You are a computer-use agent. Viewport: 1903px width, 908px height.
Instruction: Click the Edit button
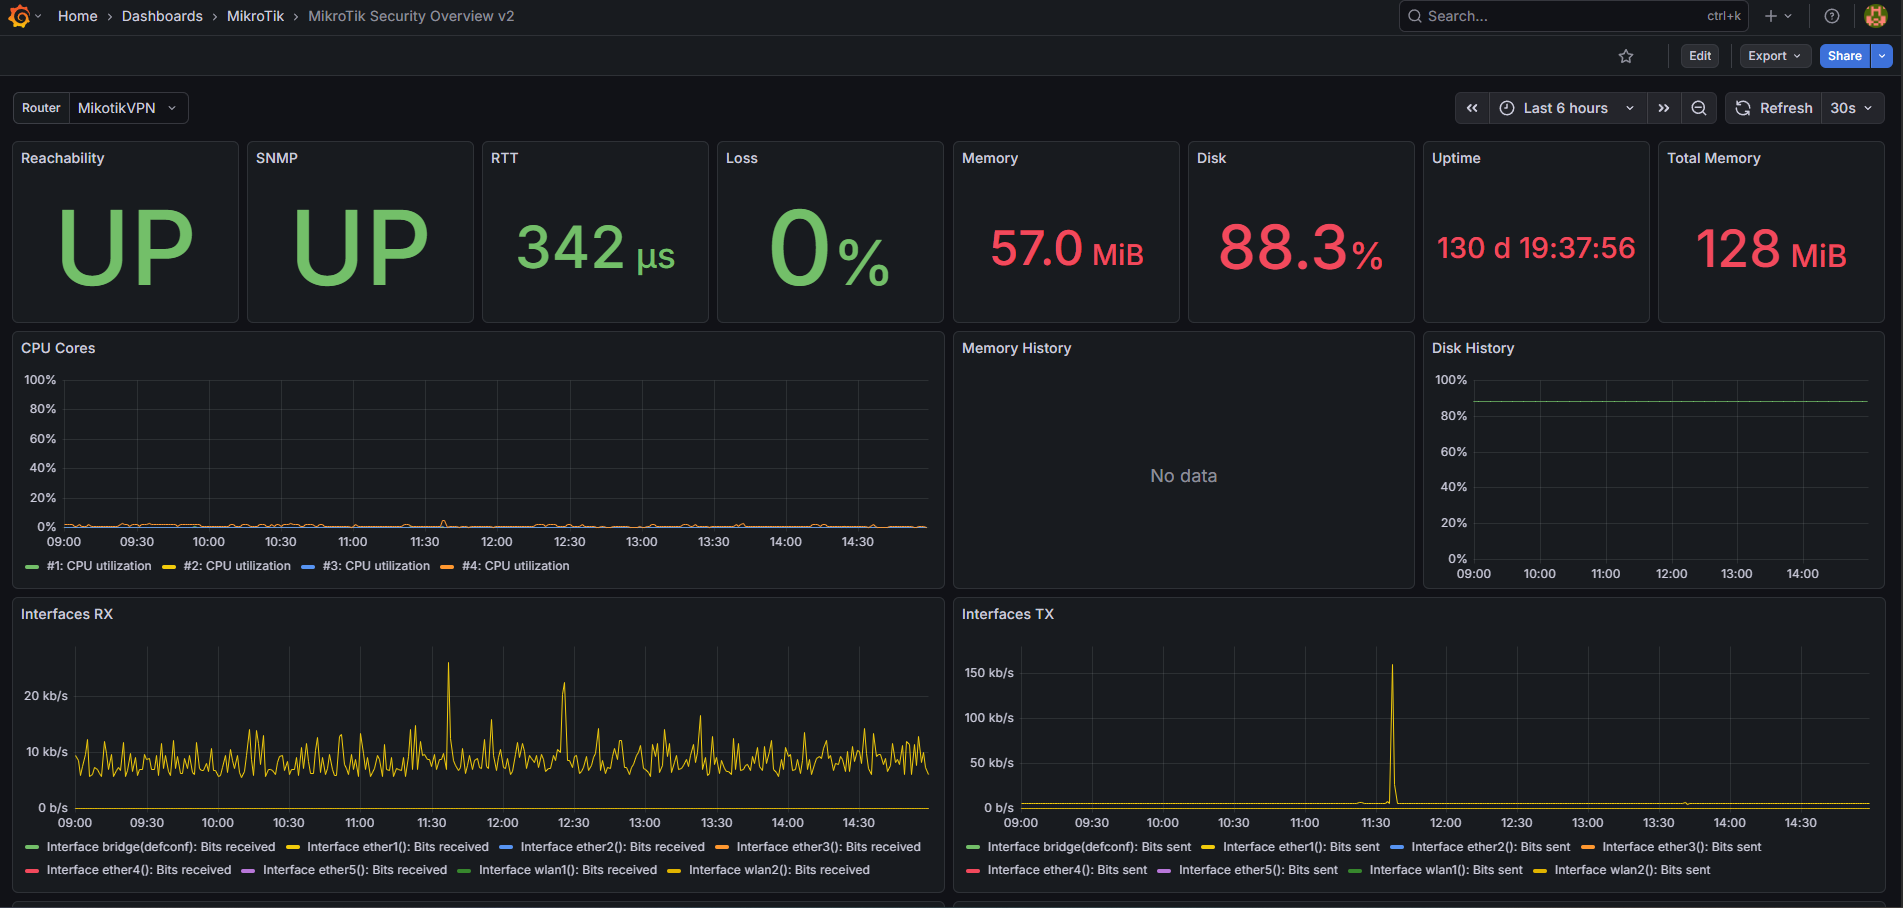click(1700, 56)
